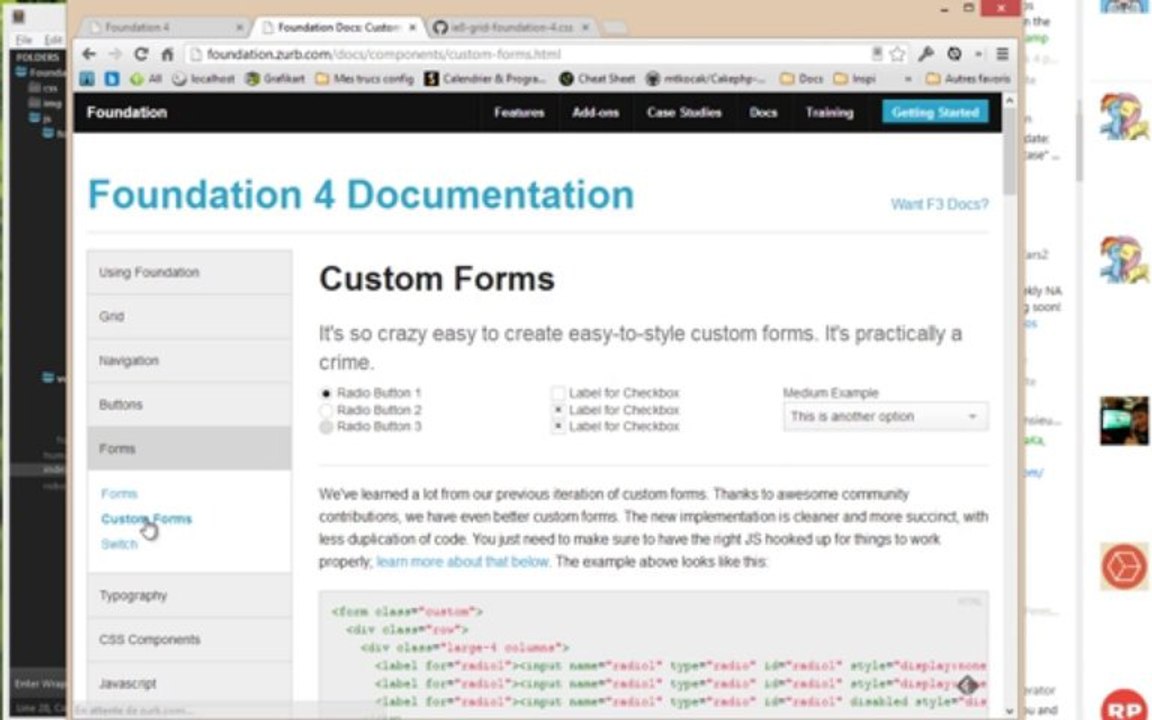
Task: Click the disabled Radio Button 3
Action: click(325, 427)
